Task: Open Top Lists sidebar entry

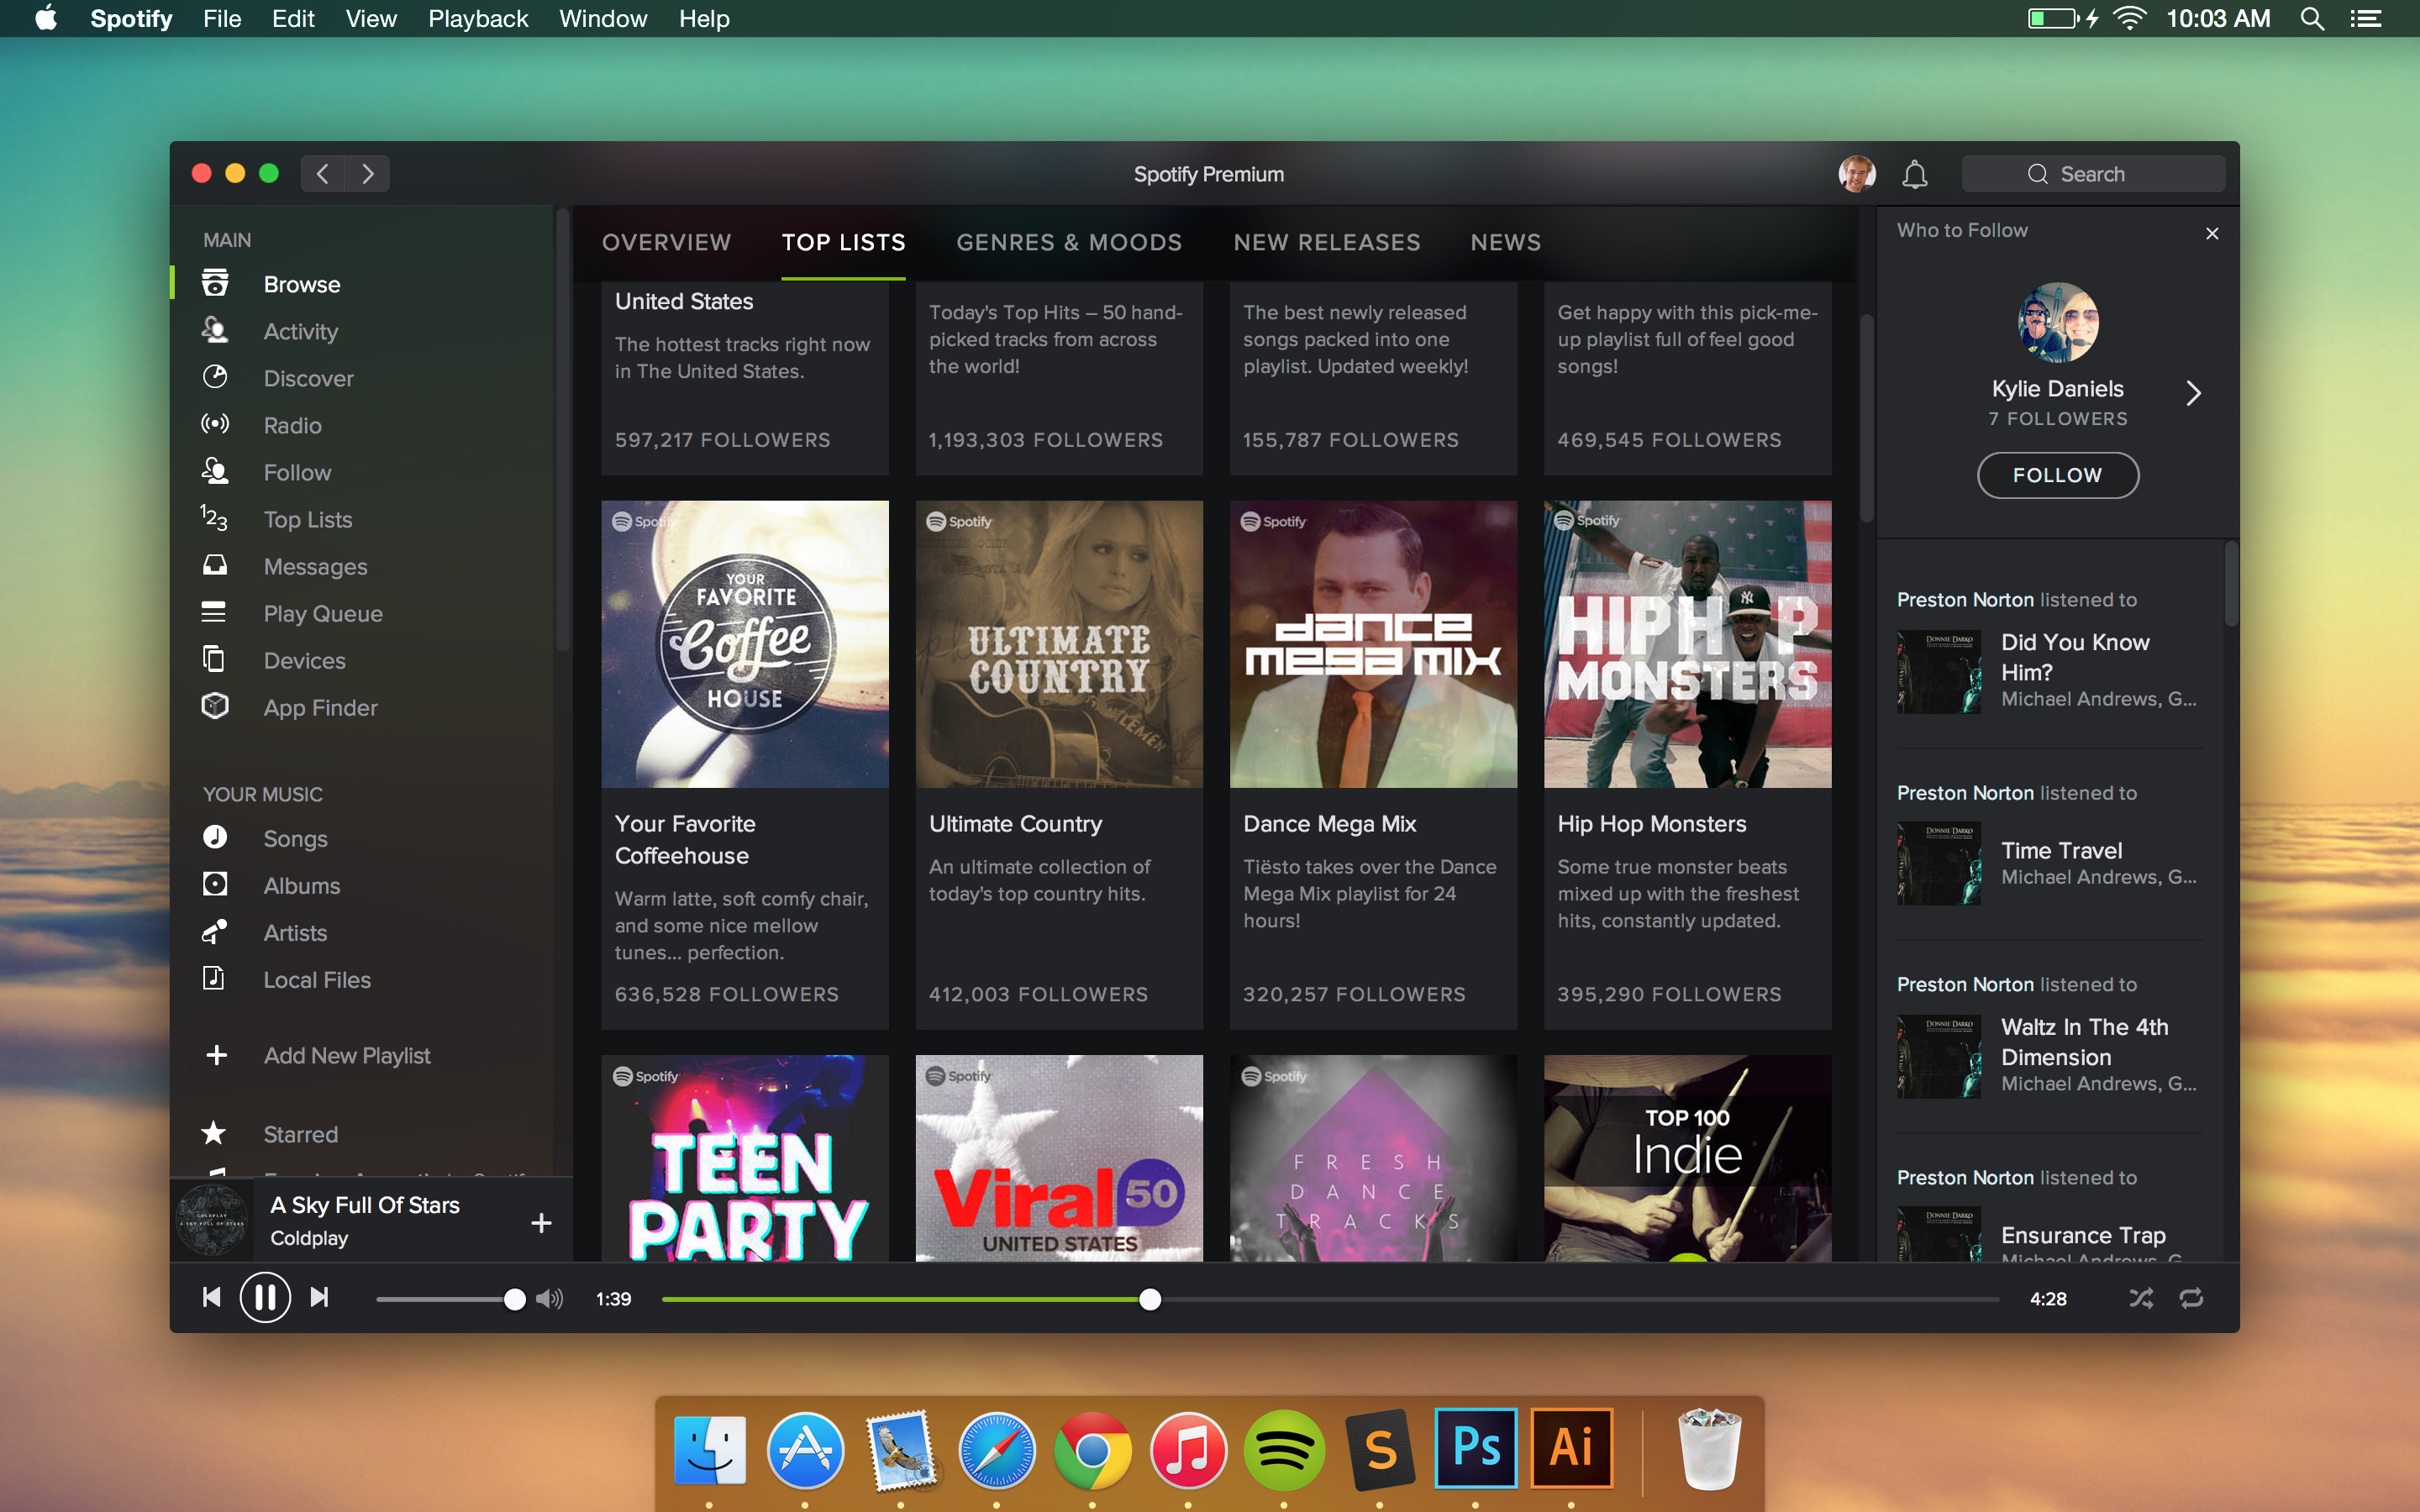Action: tap(307, 519)
